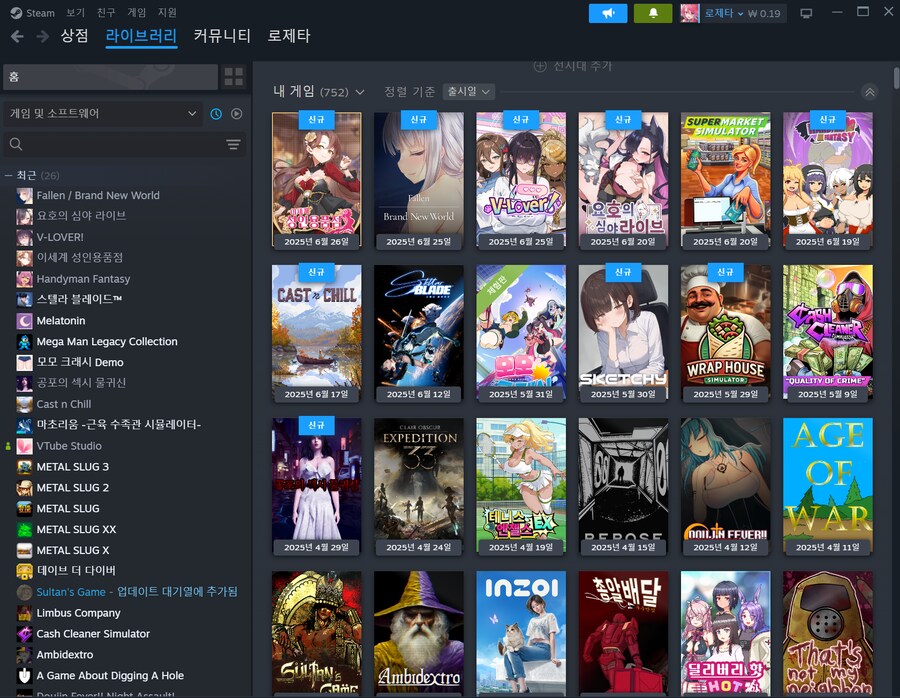This screenshot has width=900, height=698.
Task: Click the Ambidextro sidebar icon
Action: [24, 654]
